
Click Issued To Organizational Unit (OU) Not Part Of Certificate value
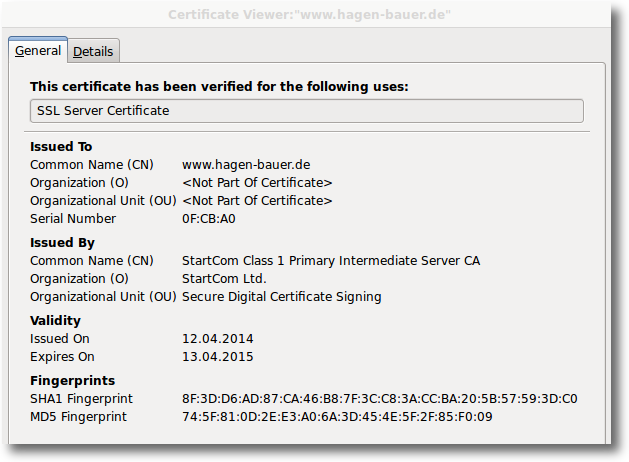pos(257,201)
